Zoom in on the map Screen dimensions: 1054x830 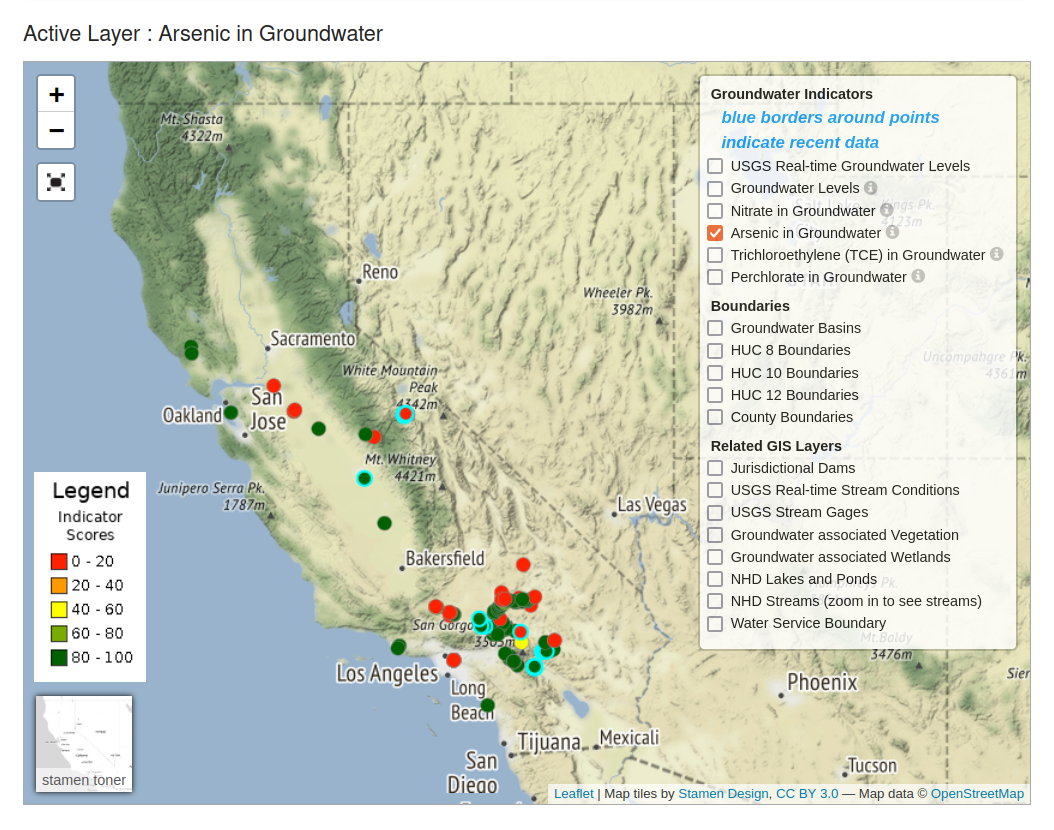click(56, 94)
